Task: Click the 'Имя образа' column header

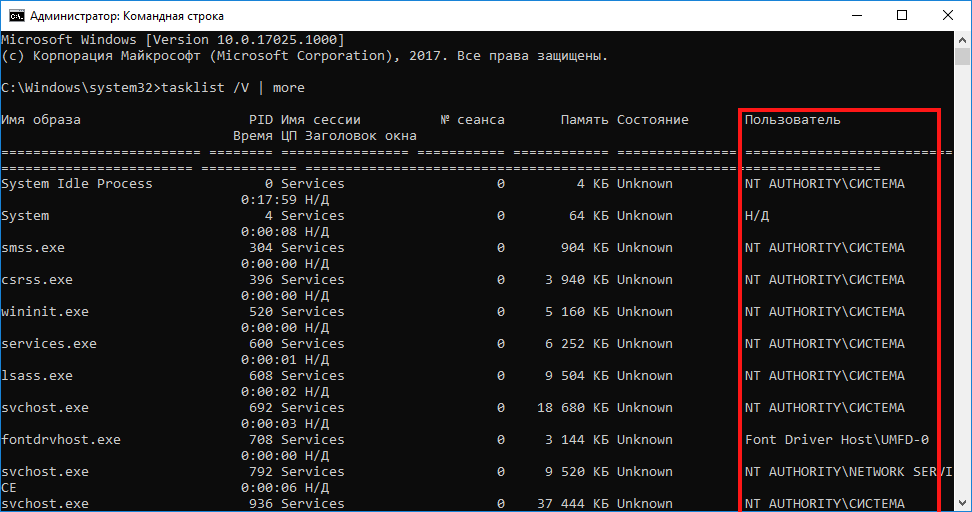Action: click(x=41, y=120)
